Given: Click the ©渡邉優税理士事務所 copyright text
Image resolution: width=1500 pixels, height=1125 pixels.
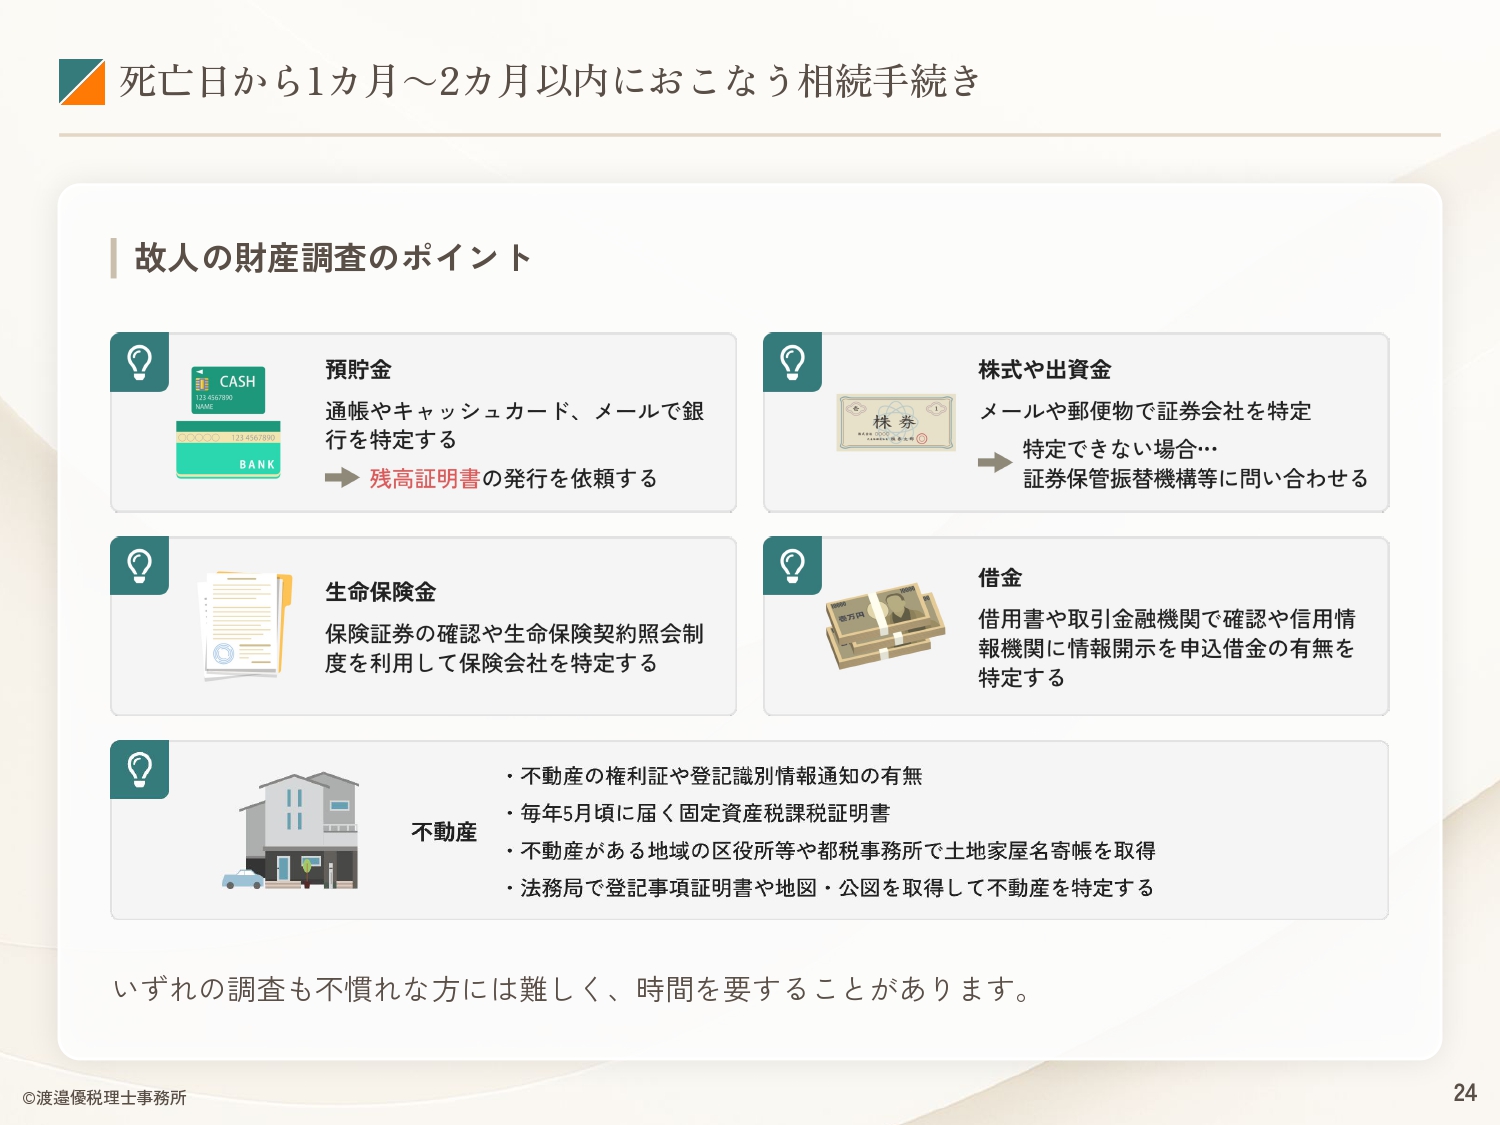Looking at the screenshot, I should click(104, 1098).
